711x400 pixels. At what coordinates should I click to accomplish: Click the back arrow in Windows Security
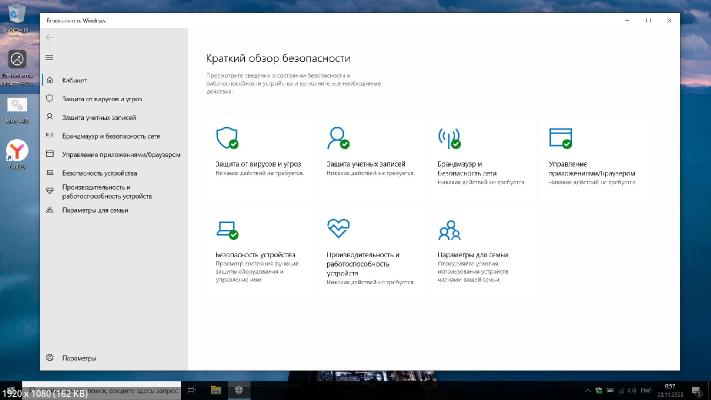(50, 37)
